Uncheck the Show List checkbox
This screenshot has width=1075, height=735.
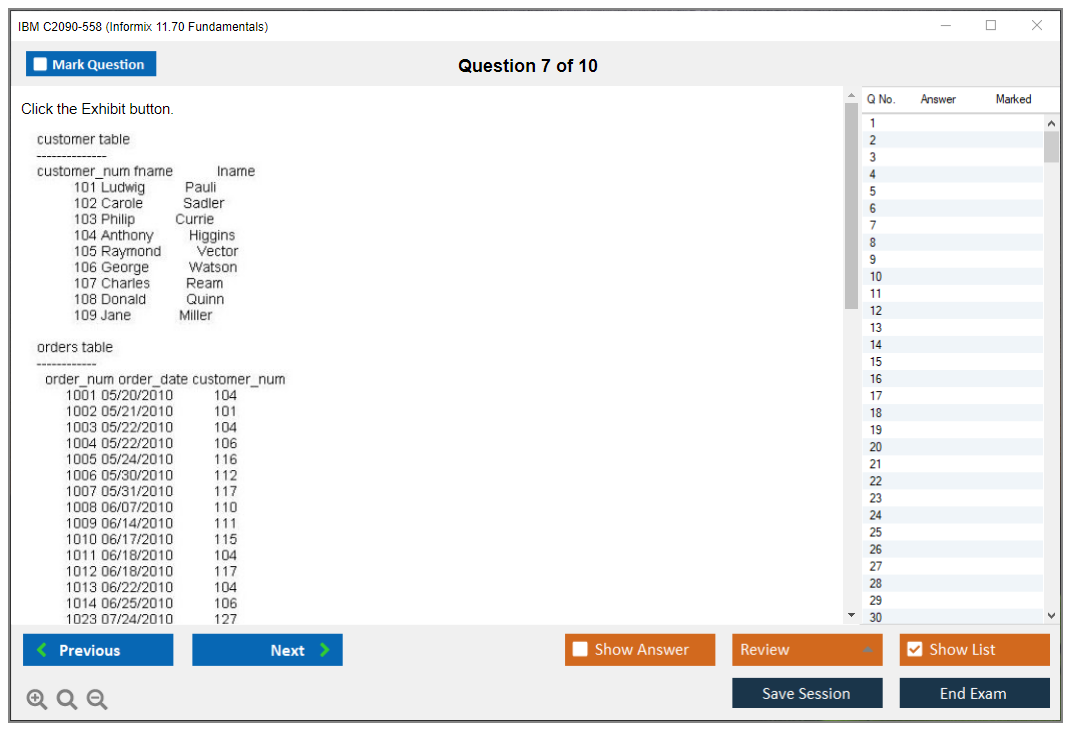pos(914,650)
